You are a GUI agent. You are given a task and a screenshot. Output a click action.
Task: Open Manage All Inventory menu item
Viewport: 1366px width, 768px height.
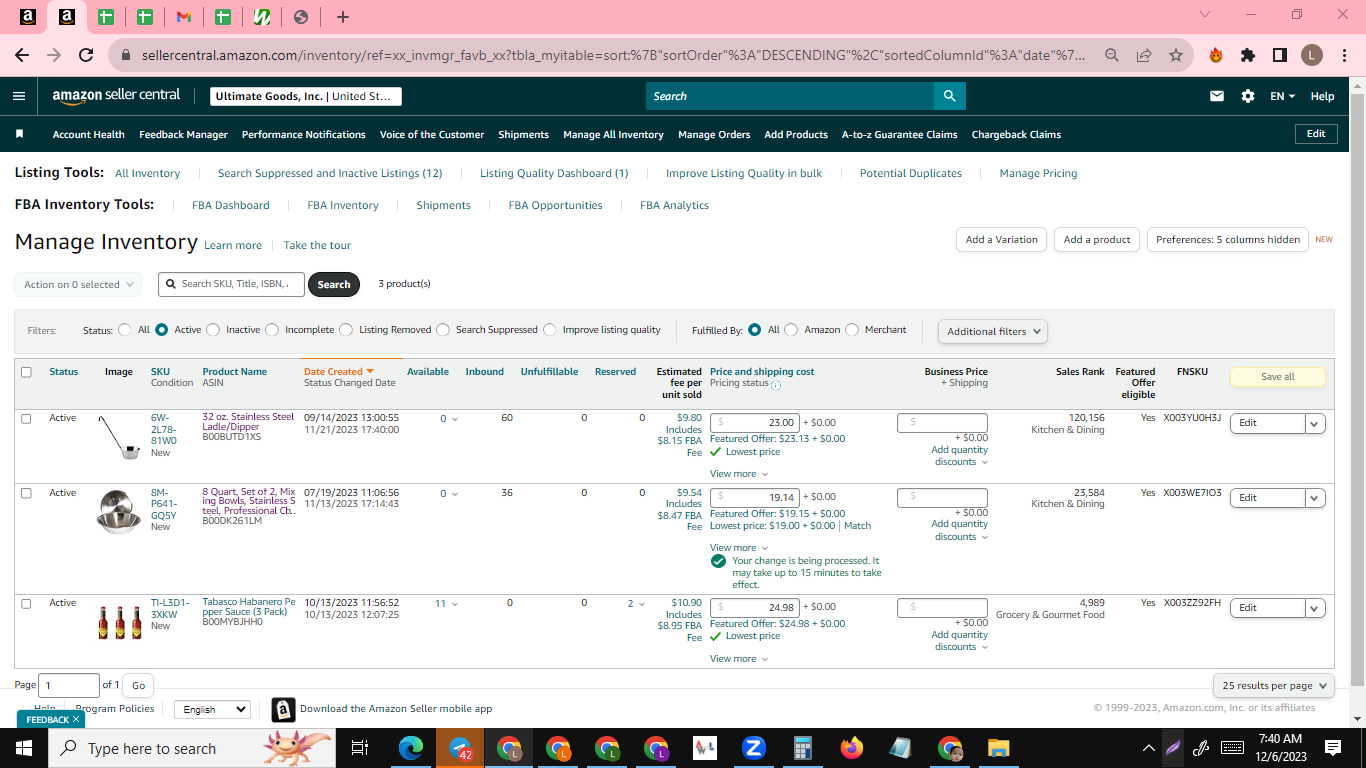point(613,134)
